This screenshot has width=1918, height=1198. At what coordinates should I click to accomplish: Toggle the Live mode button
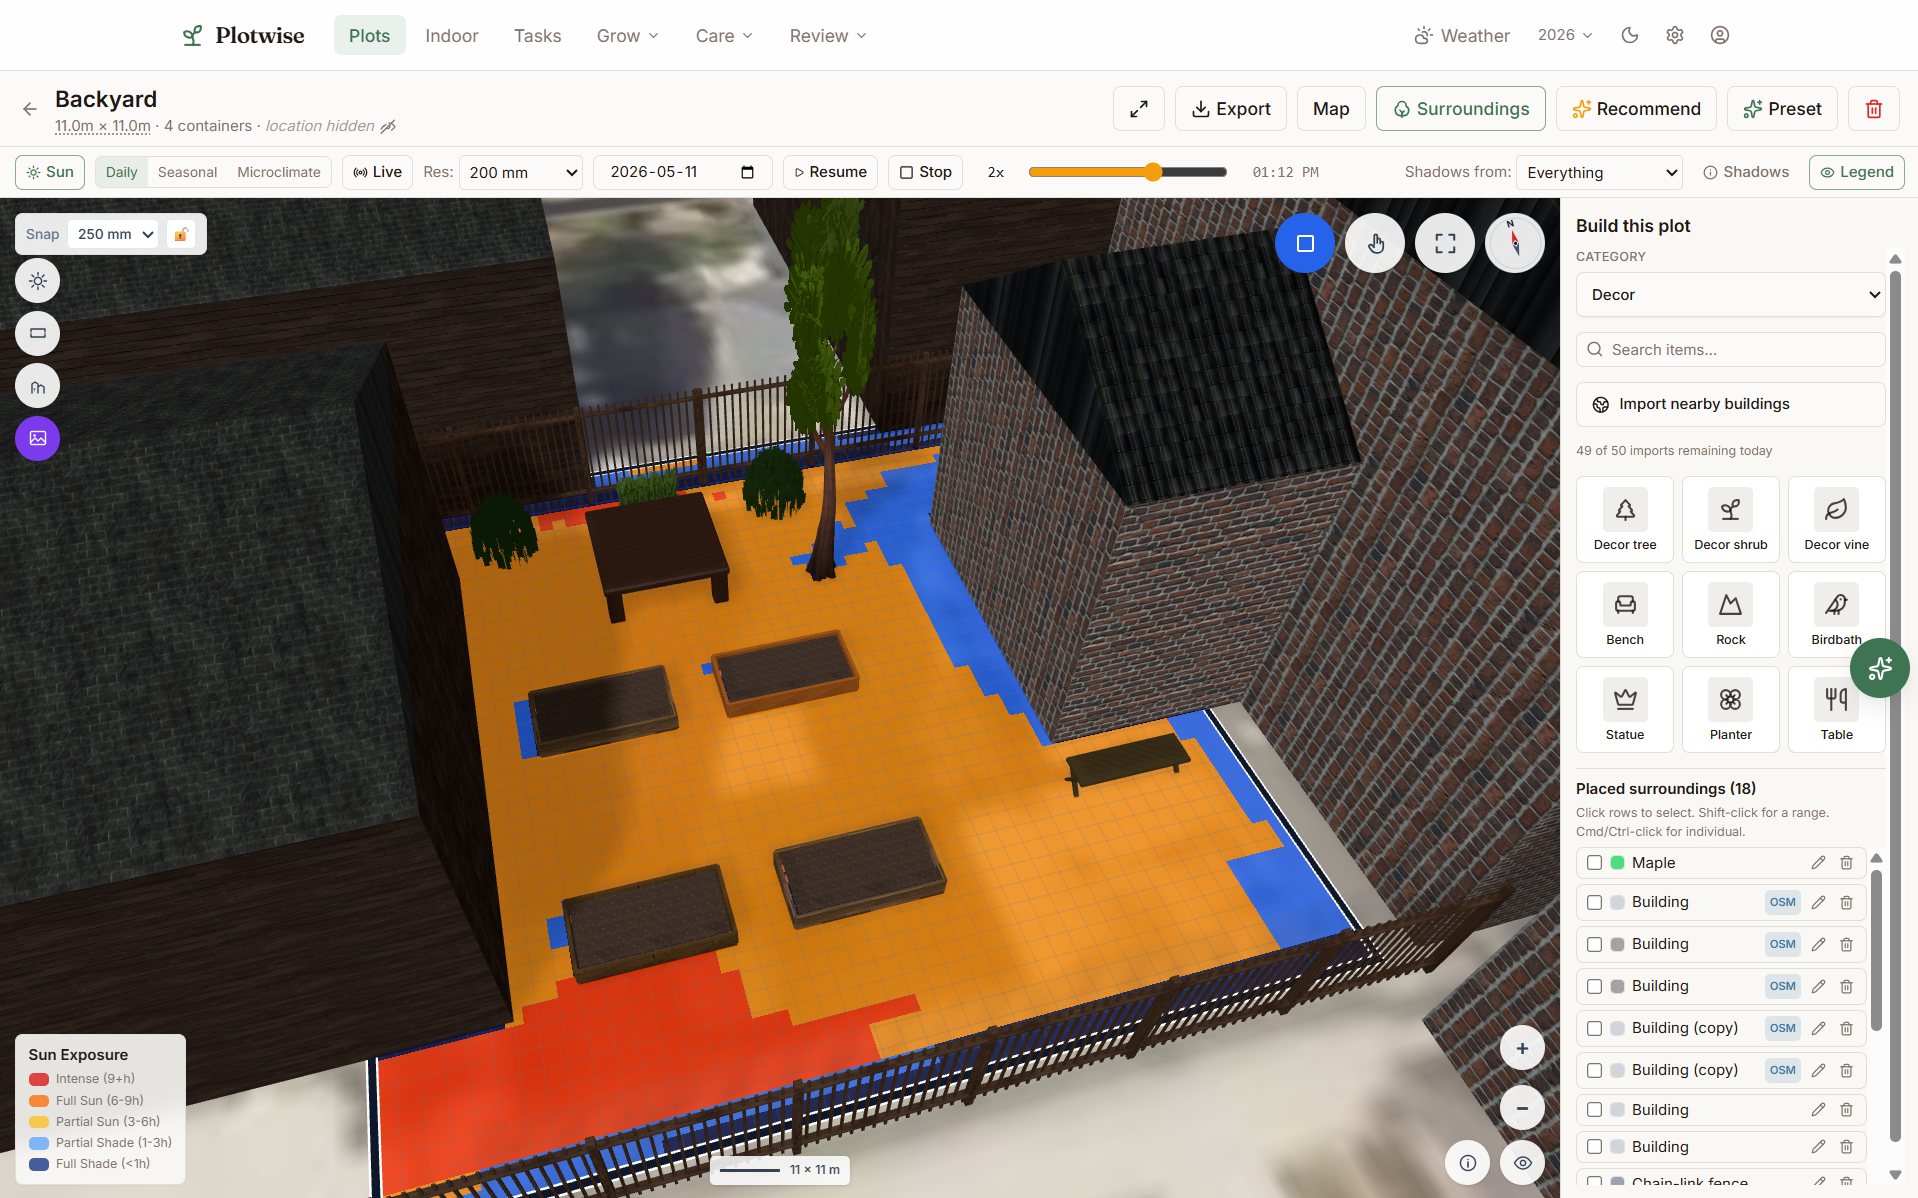(x=377, y=172)
